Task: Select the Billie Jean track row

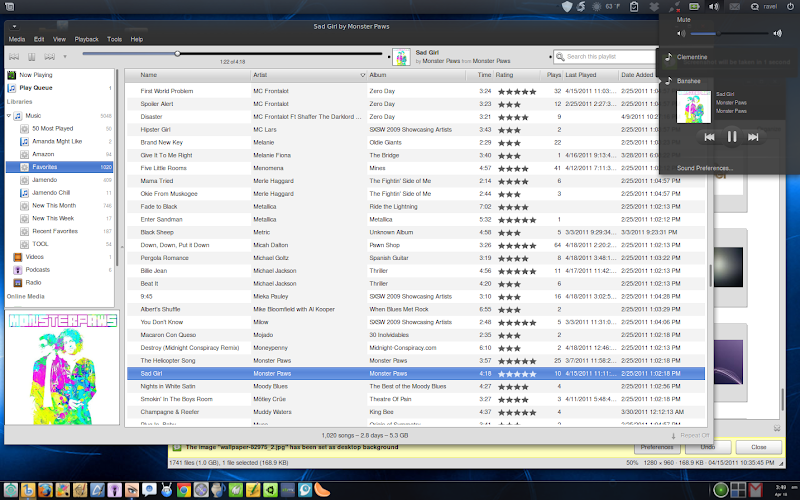Action: 416,271
